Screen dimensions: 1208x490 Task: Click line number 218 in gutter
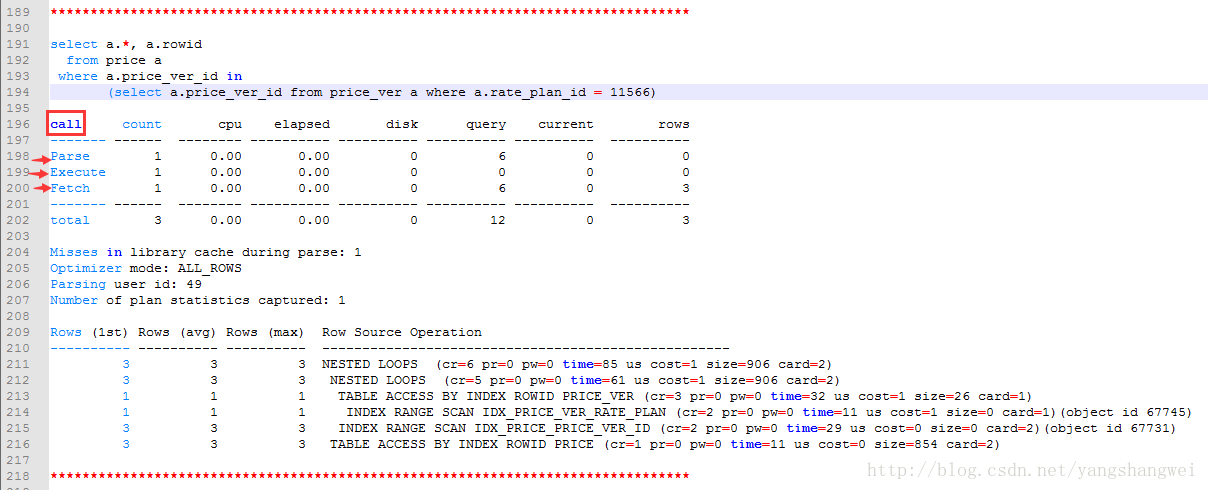click(x=19, y=476)
